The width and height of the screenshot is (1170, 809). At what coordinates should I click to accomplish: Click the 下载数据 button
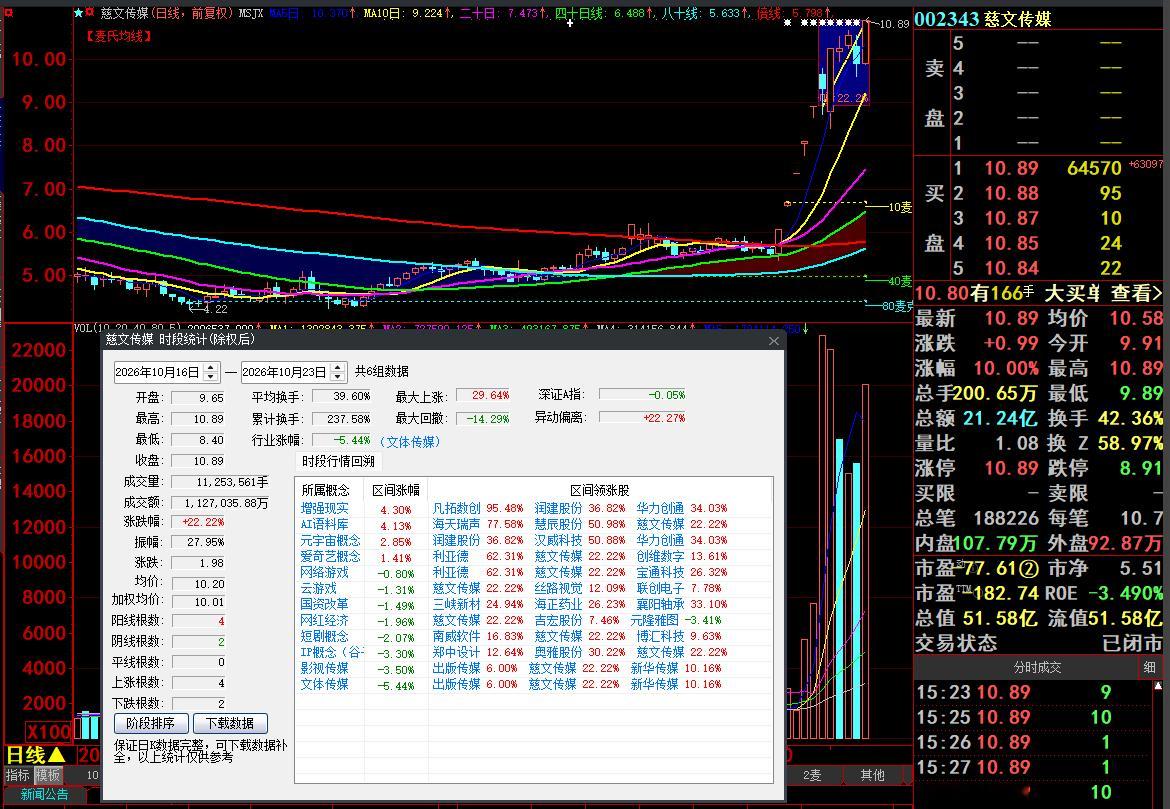pyautogui.click(x=230, y=723)
